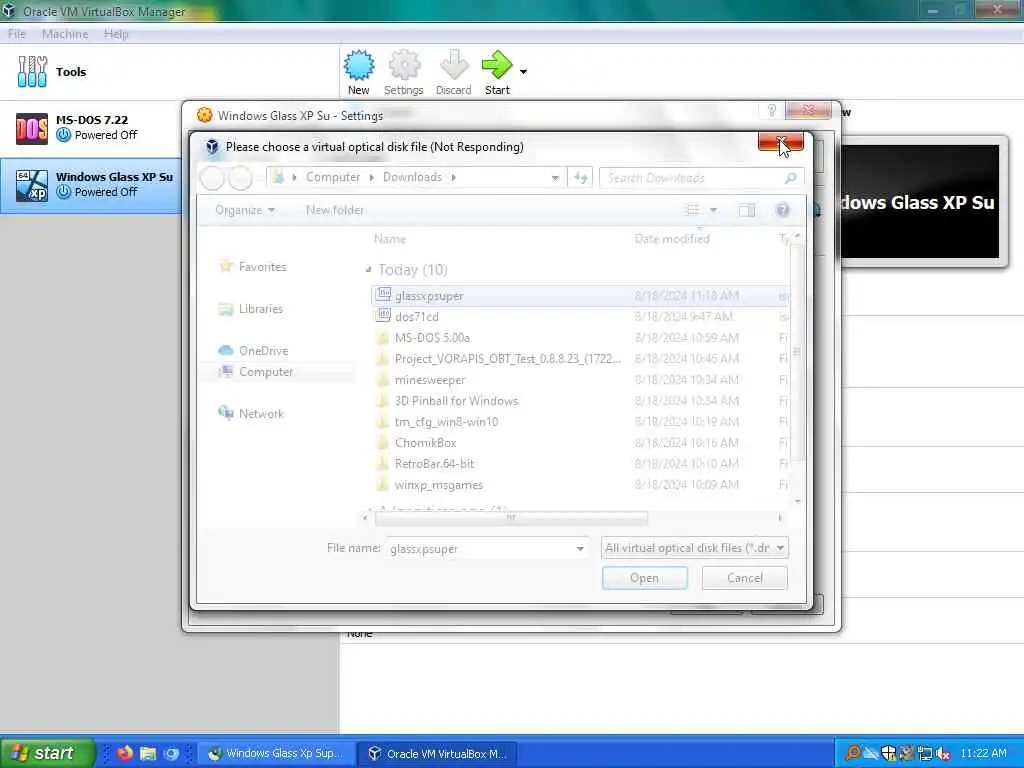
Task: Sort by the Name column header
Action: click(x=390, y=239)
